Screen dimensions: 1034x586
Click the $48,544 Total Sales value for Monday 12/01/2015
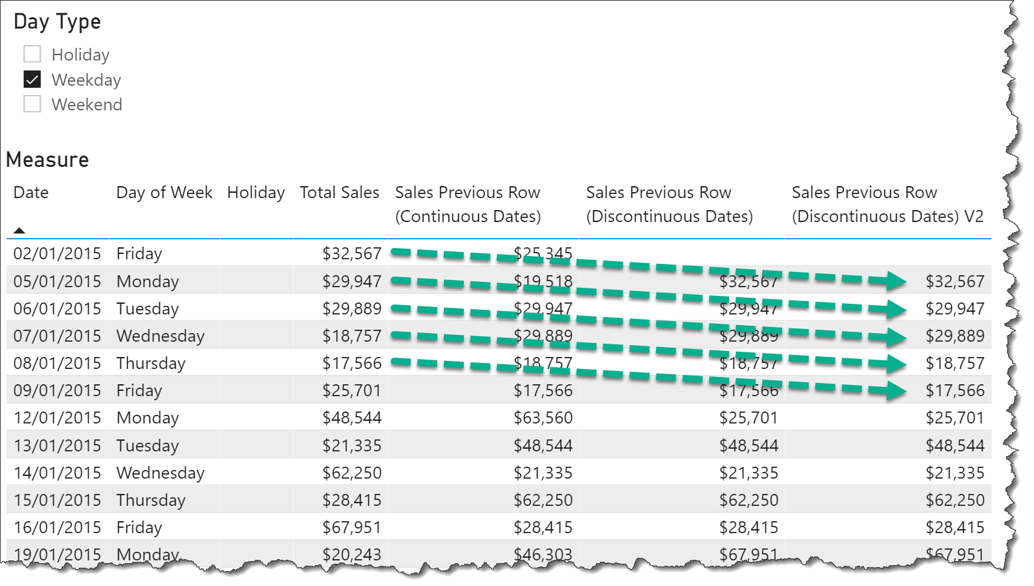352,417
